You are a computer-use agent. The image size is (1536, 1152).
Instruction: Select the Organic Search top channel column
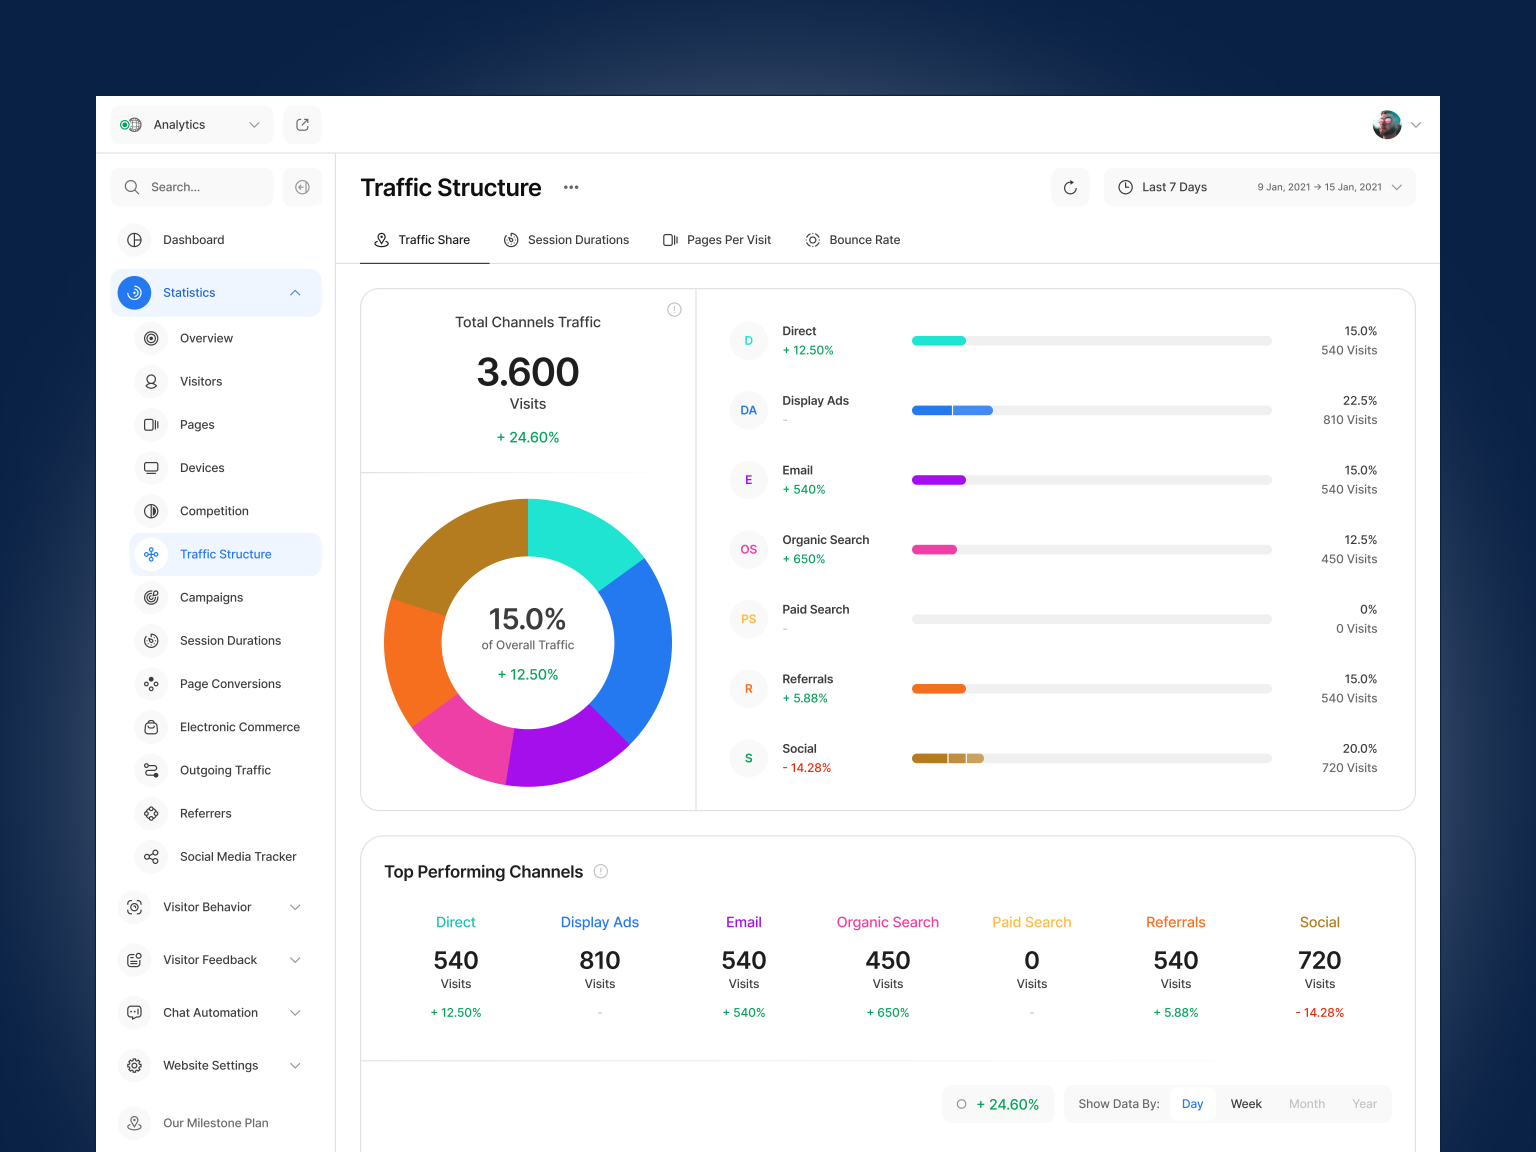click(888, 967)
